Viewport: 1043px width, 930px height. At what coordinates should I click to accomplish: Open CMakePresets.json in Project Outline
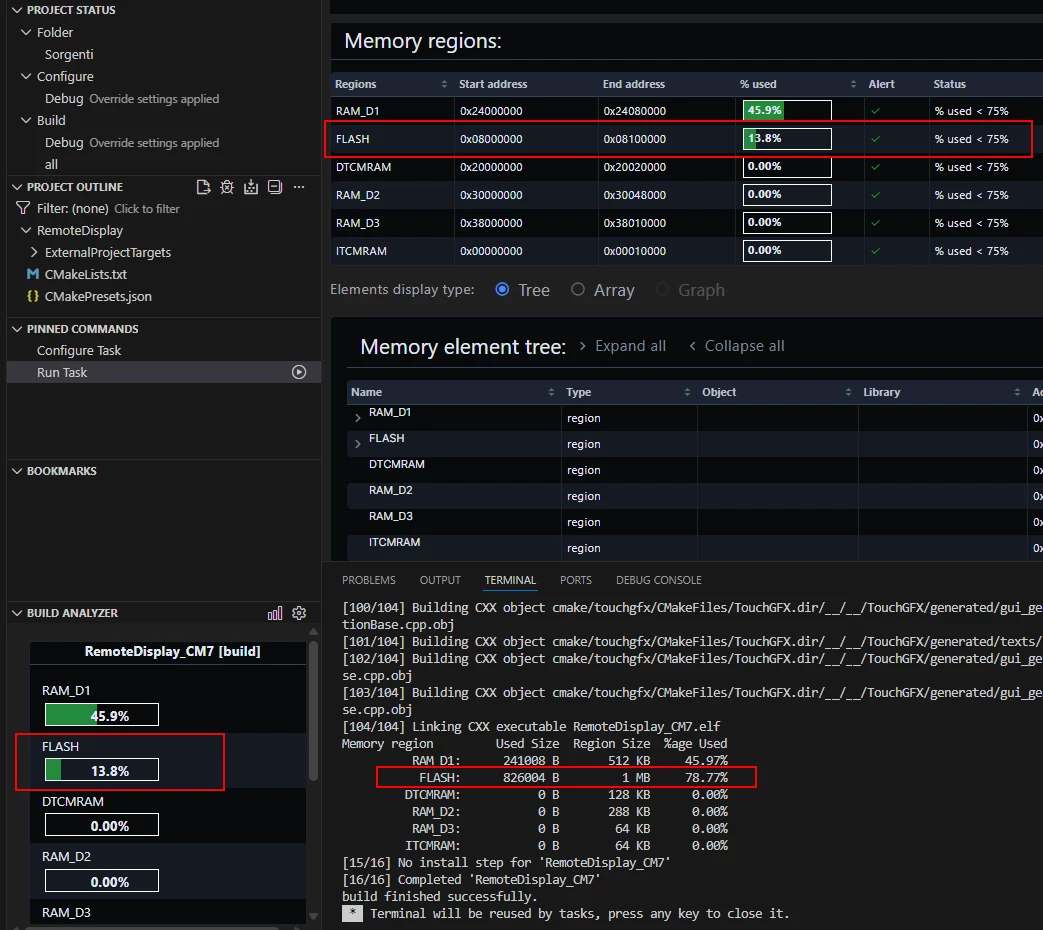98,296
